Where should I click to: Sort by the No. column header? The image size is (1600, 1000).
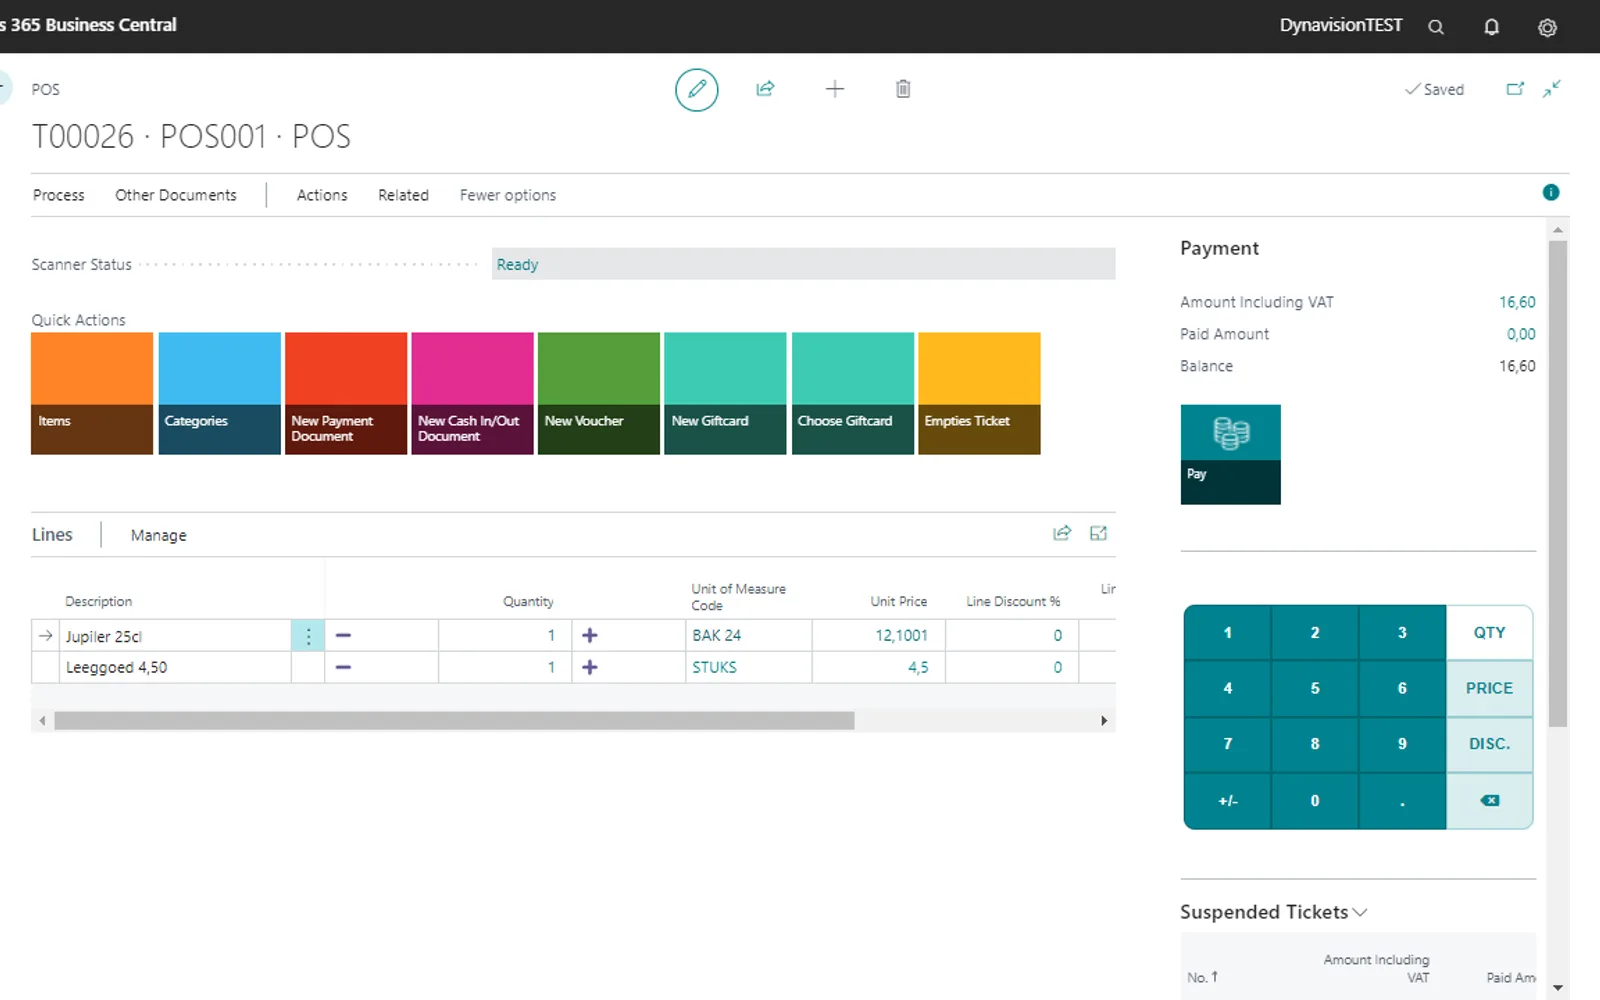[x=1202, y=977]
